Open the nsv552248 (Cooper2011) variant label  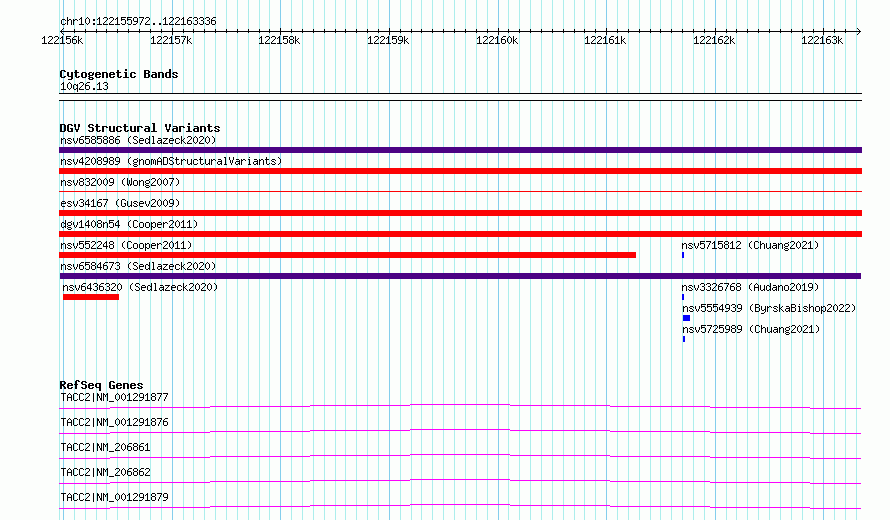coord(126,245)
